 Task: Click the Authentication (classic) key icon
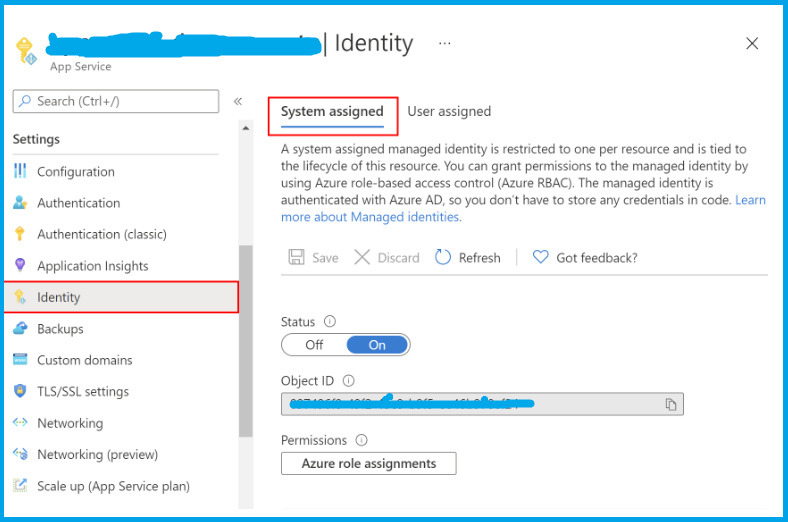[x=20, y=234]
